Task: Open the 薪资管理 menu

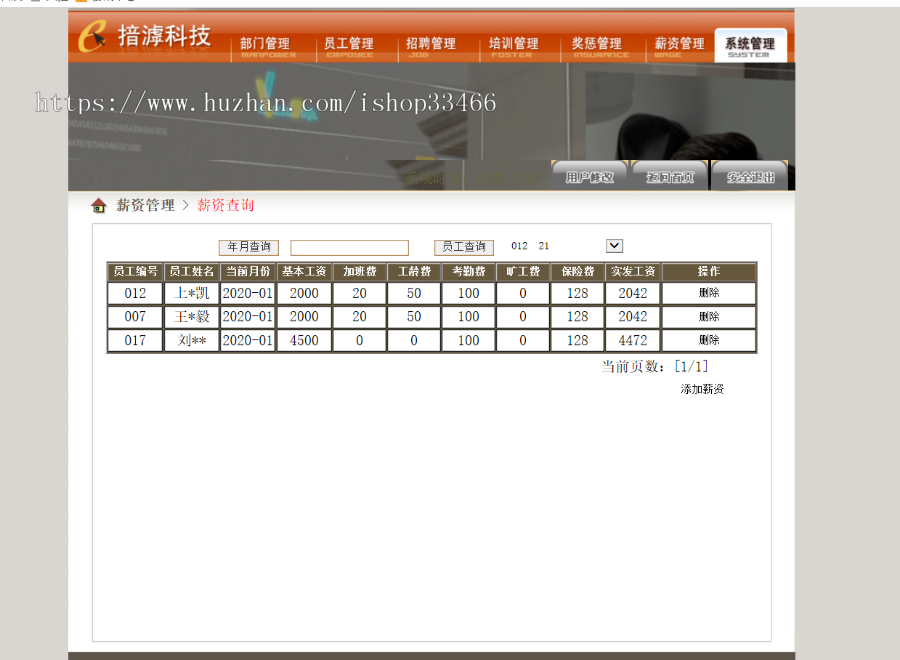Action: pyautogui.click(x=679, y=46)
